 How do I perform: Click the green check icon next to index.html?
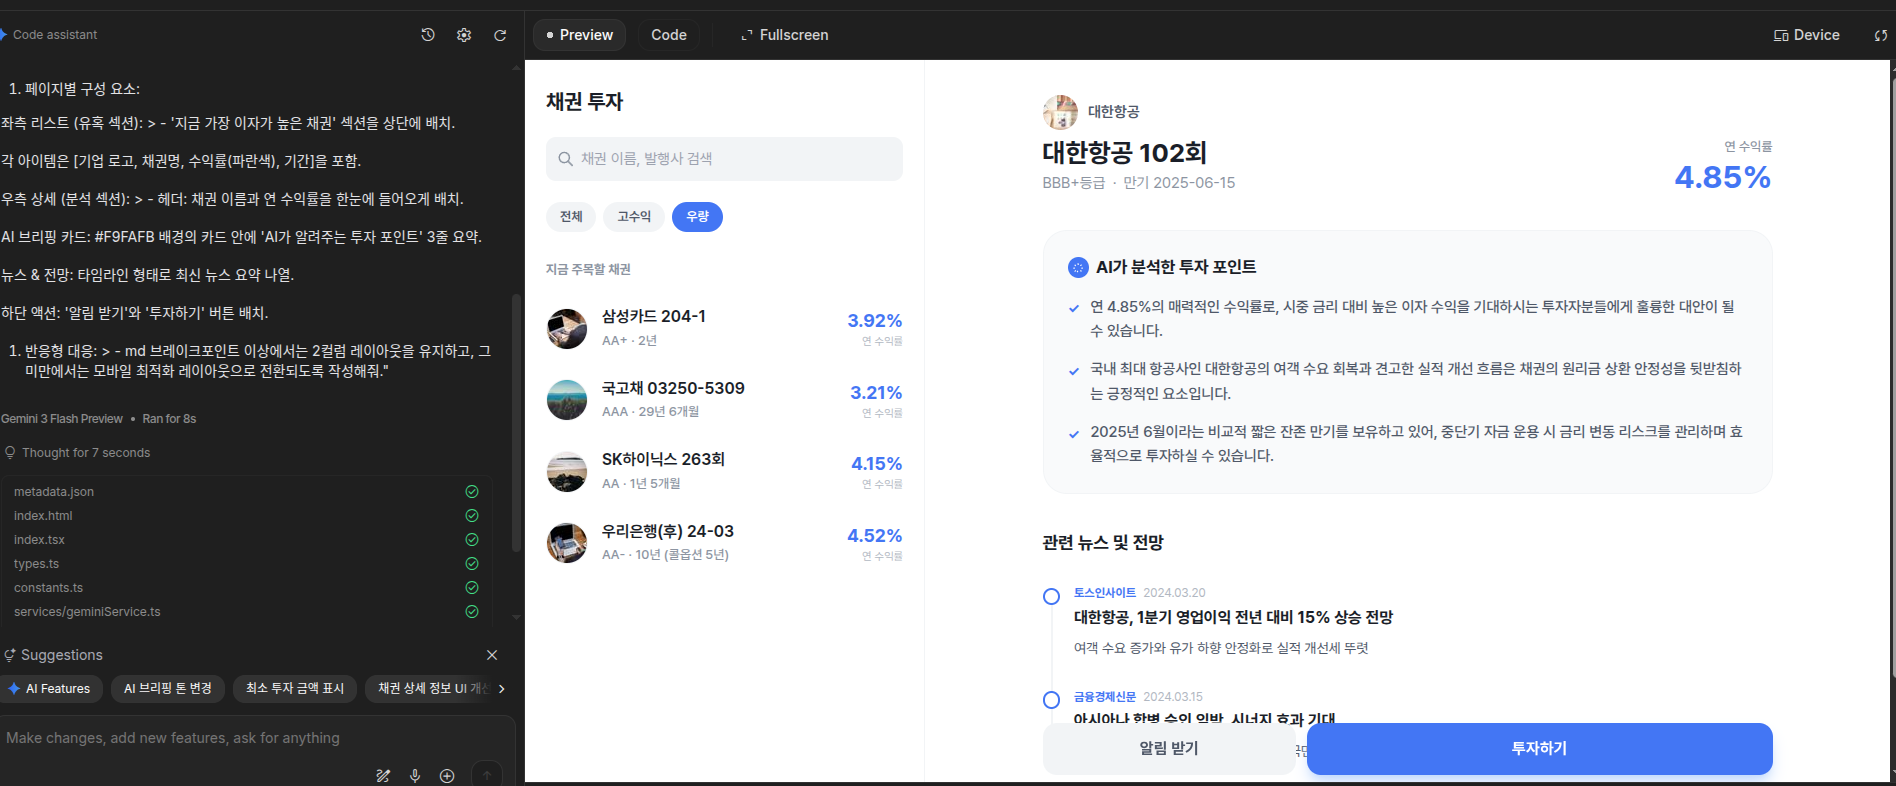pos(472,516)
